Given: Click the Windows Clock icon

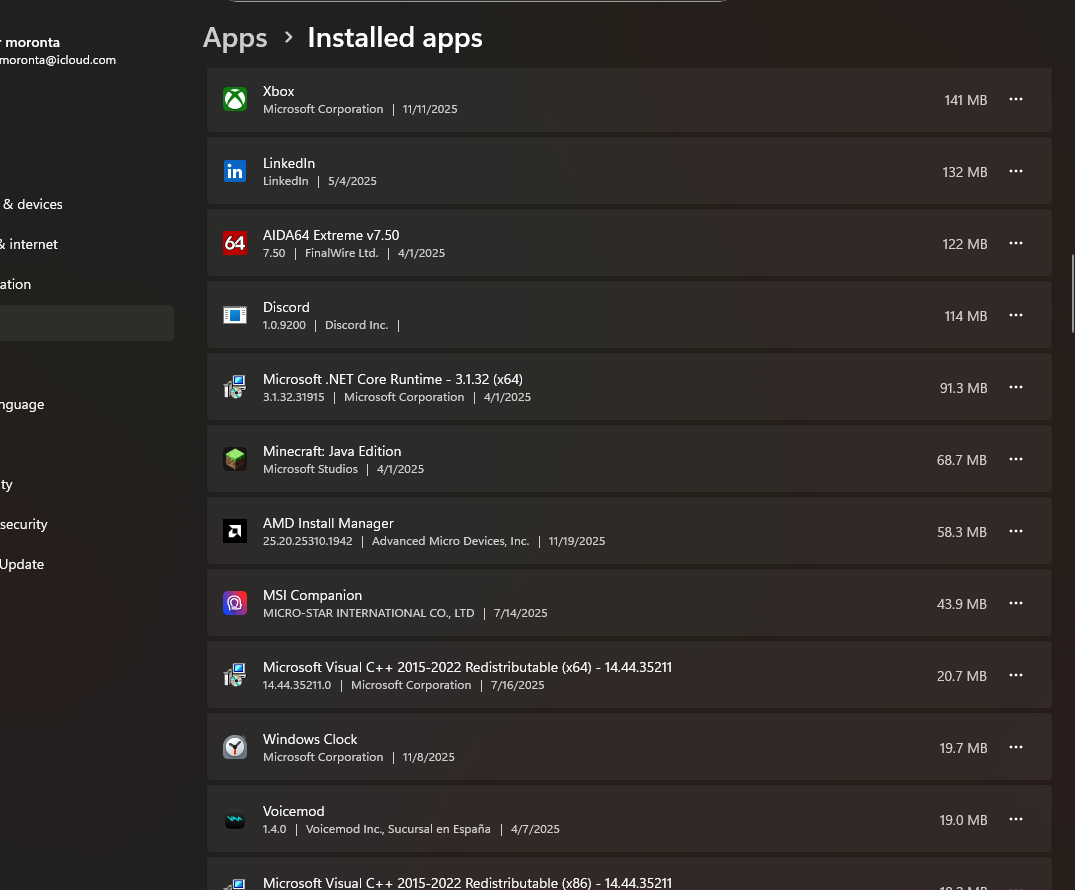Looking at the screenshot, I should [235, 748].
